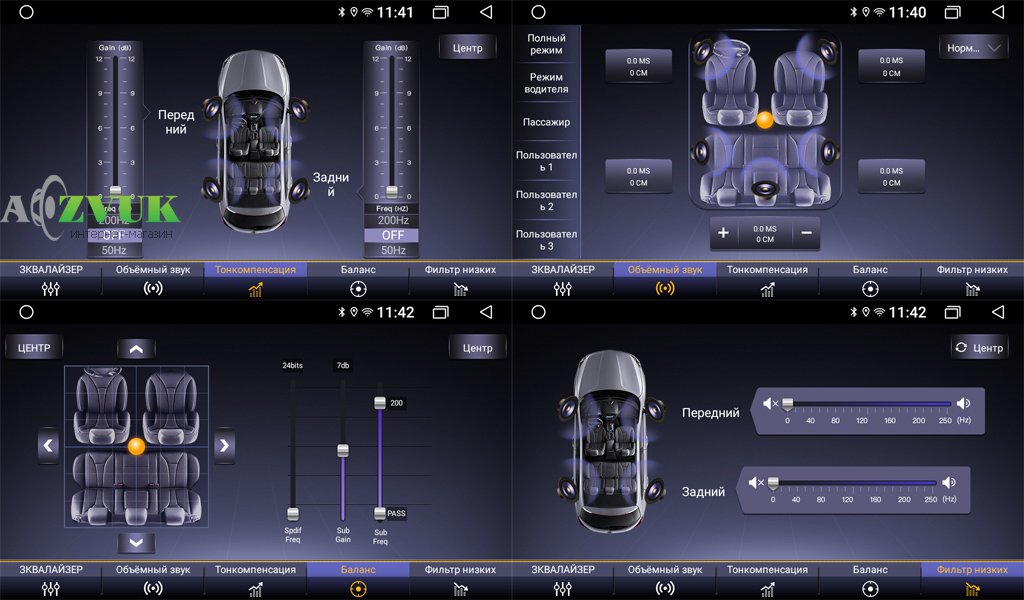Image resolution: width=1024 pixels, height=600 pixels.
Task: Select Пользователь 3 preset
Action: [x=546, y=240]
